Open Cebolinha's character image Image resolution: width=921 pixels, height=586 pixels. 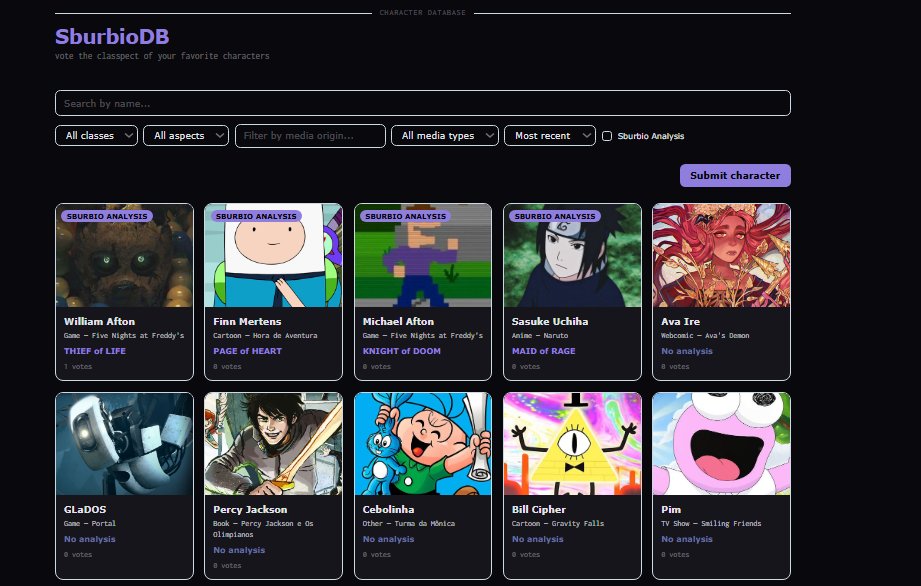coord(423,444)
